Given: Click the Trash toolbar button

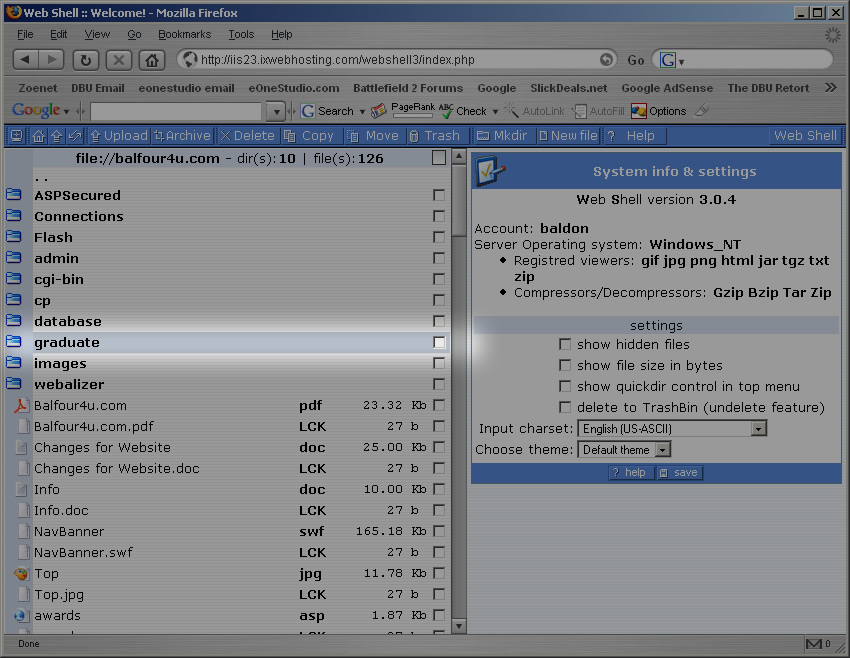Looking at the screenshot, I should coord(434,136).
